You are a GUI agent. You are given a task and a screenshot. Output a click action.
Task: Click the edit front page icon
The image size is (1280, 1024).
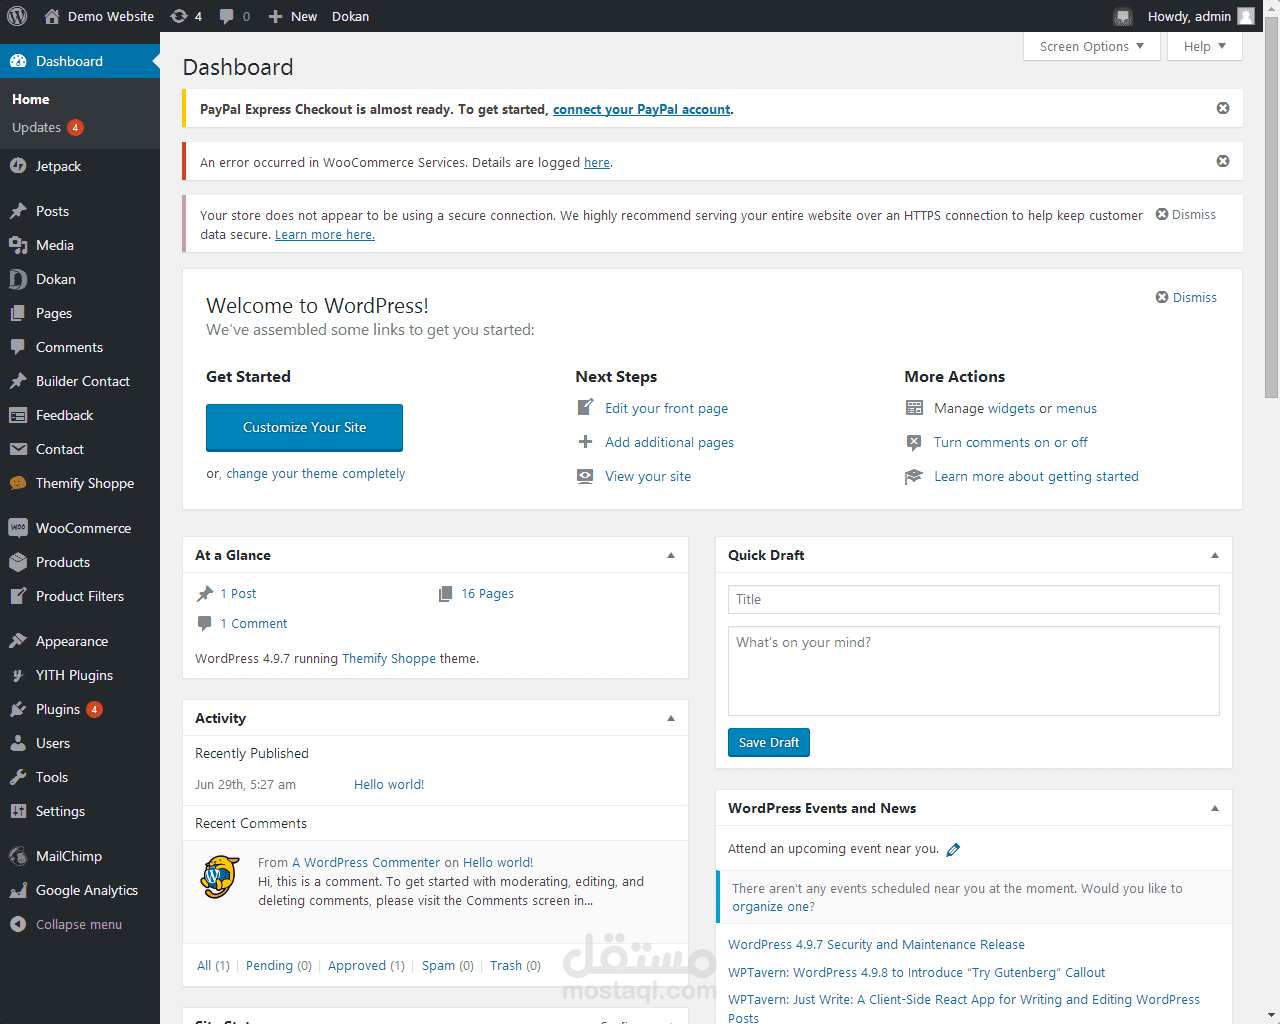click(x=585, y=407)
